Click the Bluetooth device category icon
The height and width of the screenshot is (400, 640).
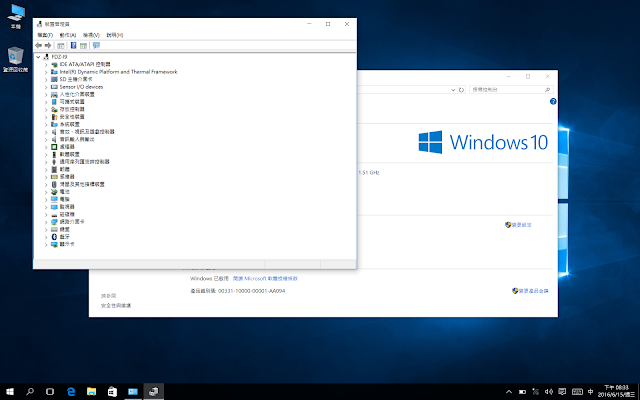click(x=54, y=237)
